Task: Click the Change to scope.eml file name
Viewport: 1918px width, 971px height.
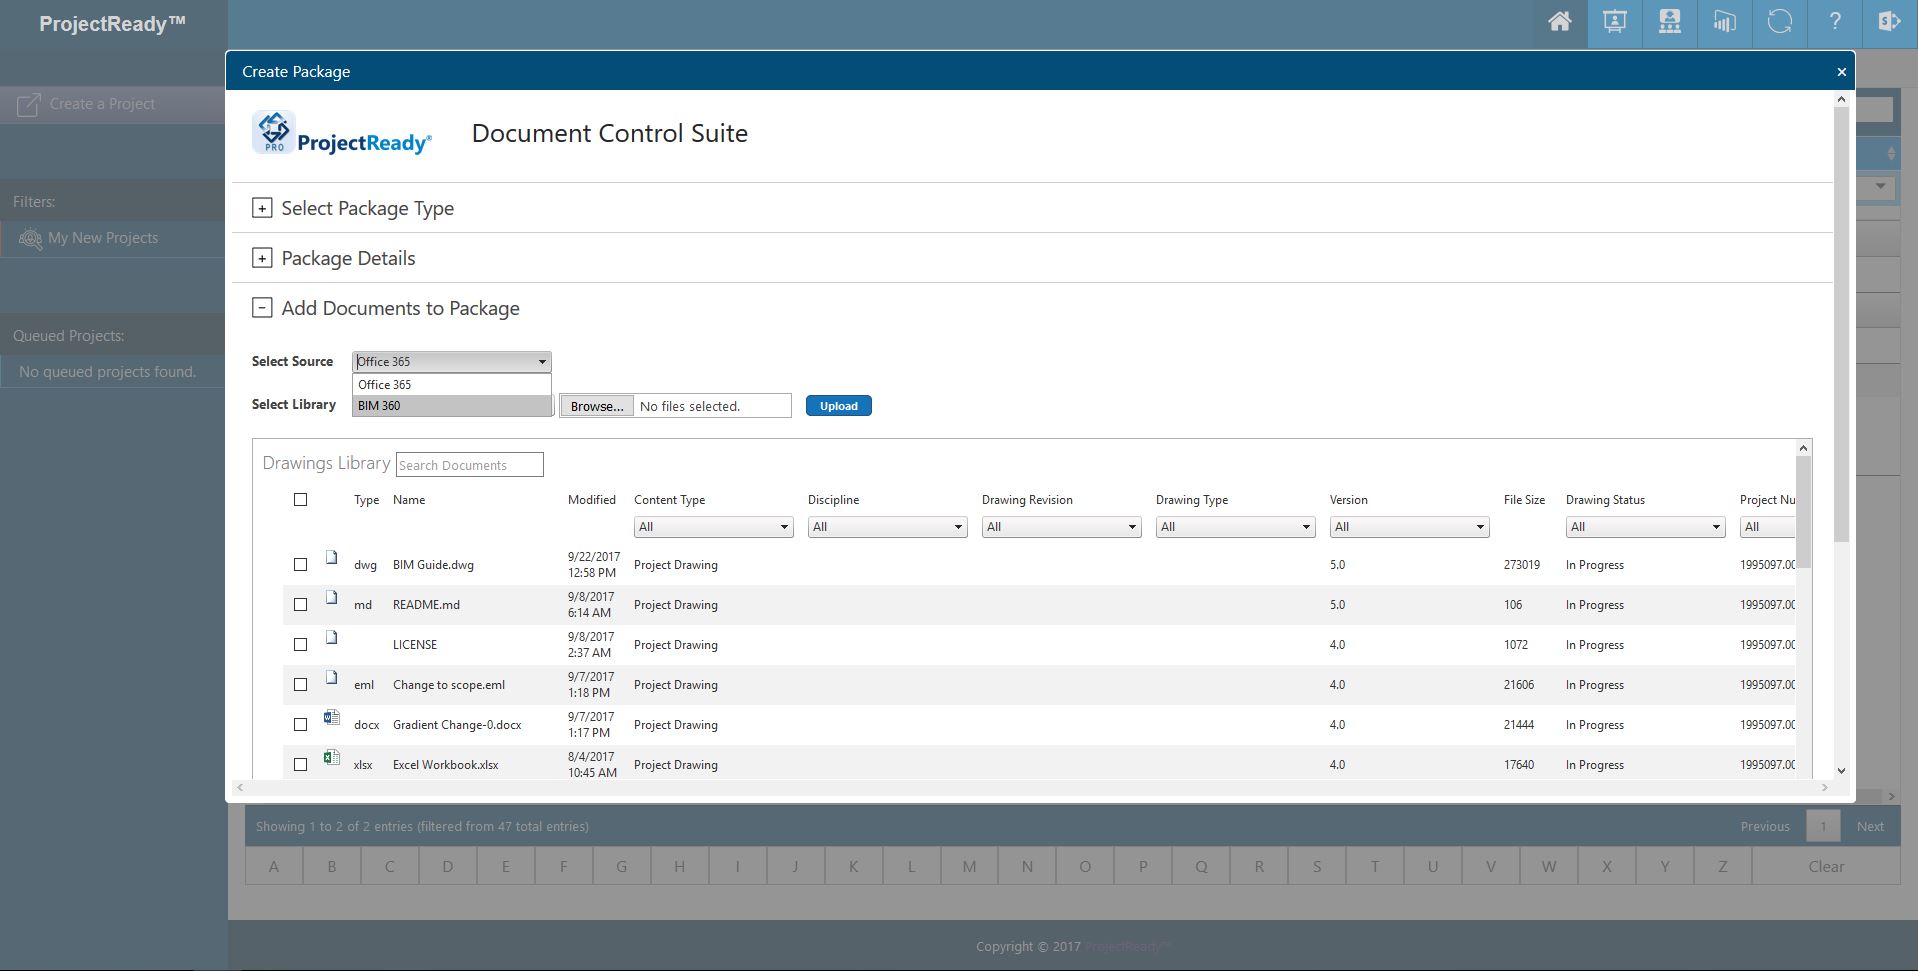Action: pos(449,685)
